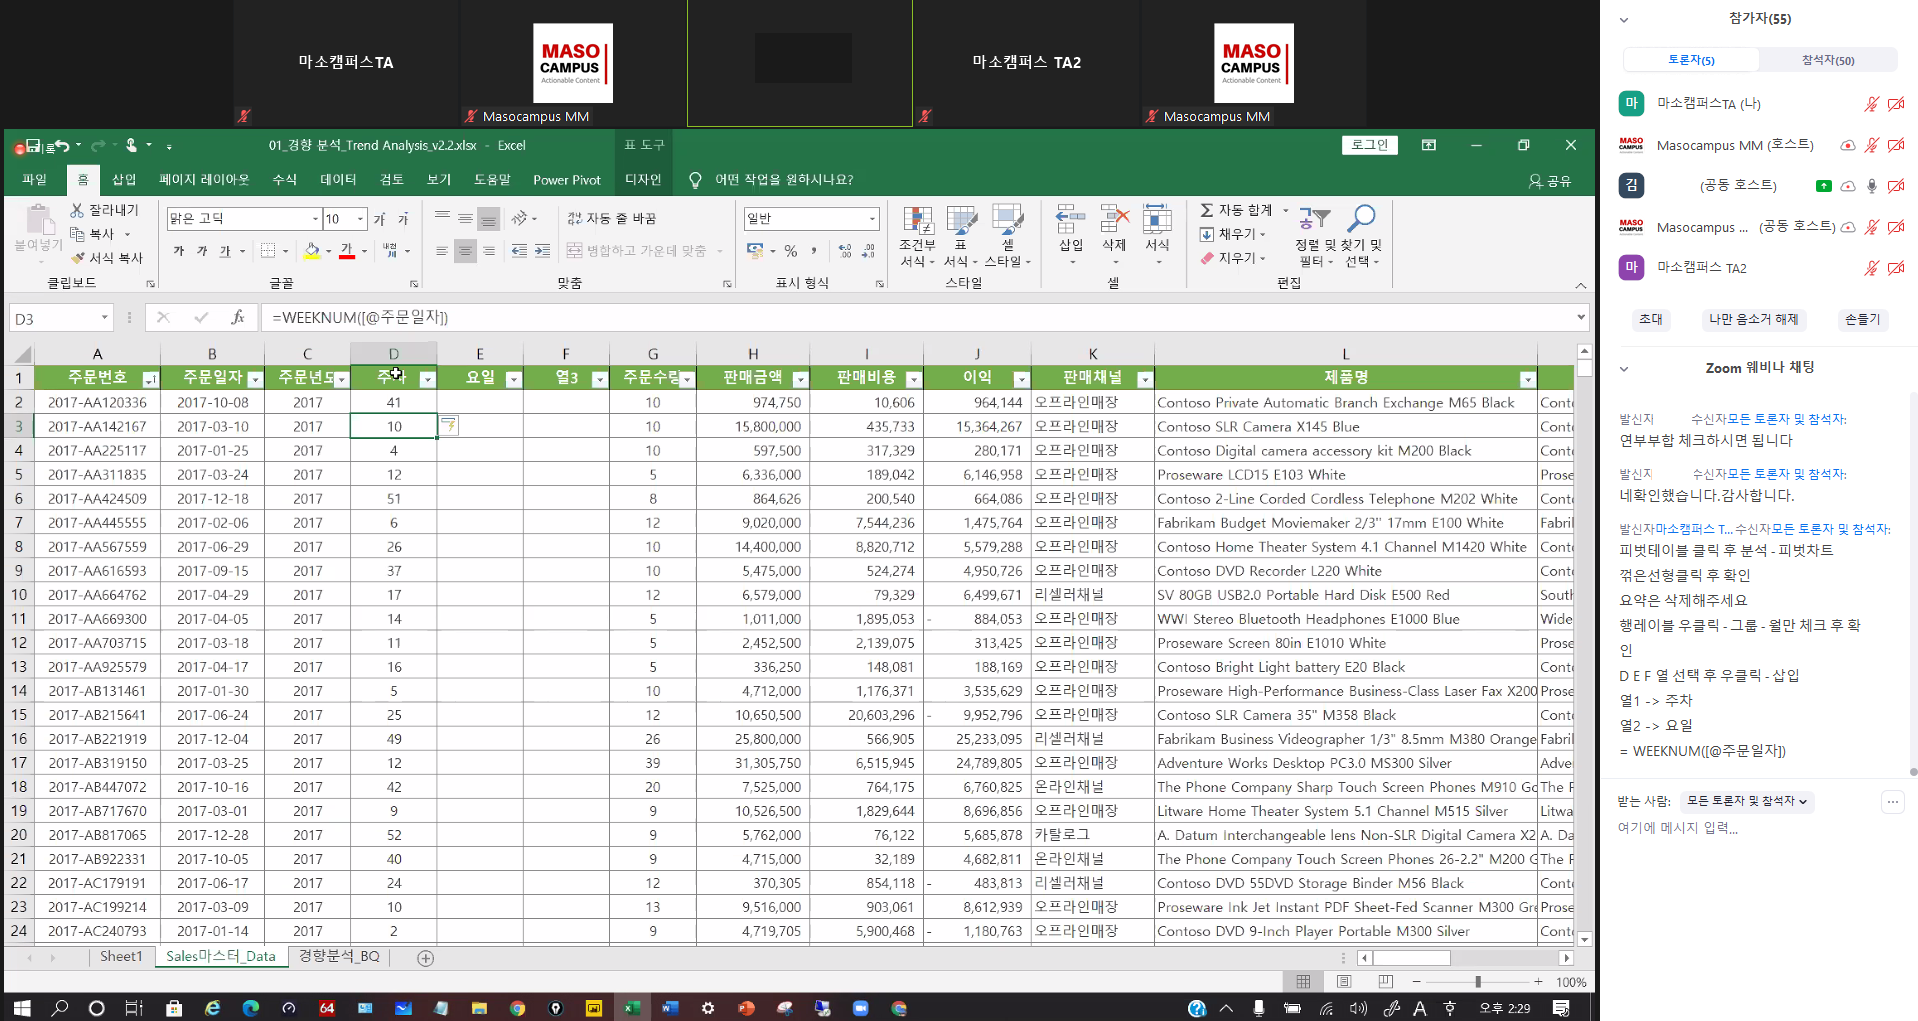
Task: Click the 손들기 button
Action: pyautogui.click(x=1862, y=319)
